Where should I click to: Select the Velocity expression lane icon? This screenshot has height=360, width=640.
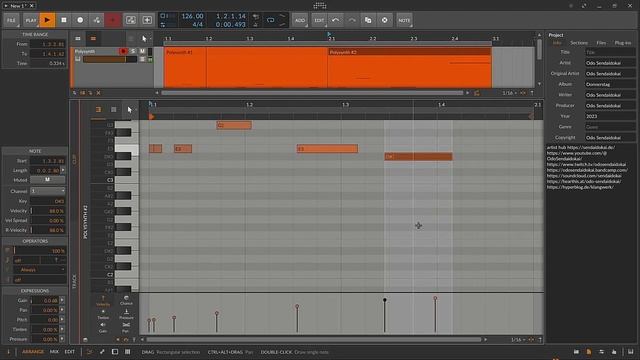click(103, 301)
